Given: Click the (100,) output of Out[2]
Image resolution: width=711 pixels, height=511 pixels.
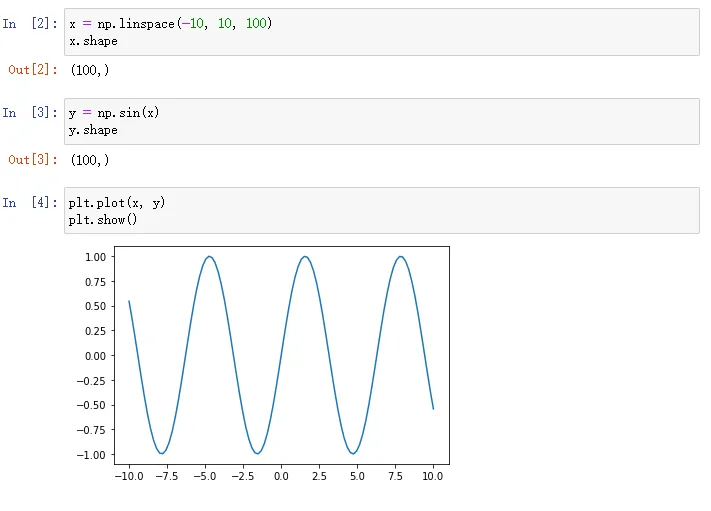Looking at the screenshot, I should pyautogui.click(x=90, y=70).
